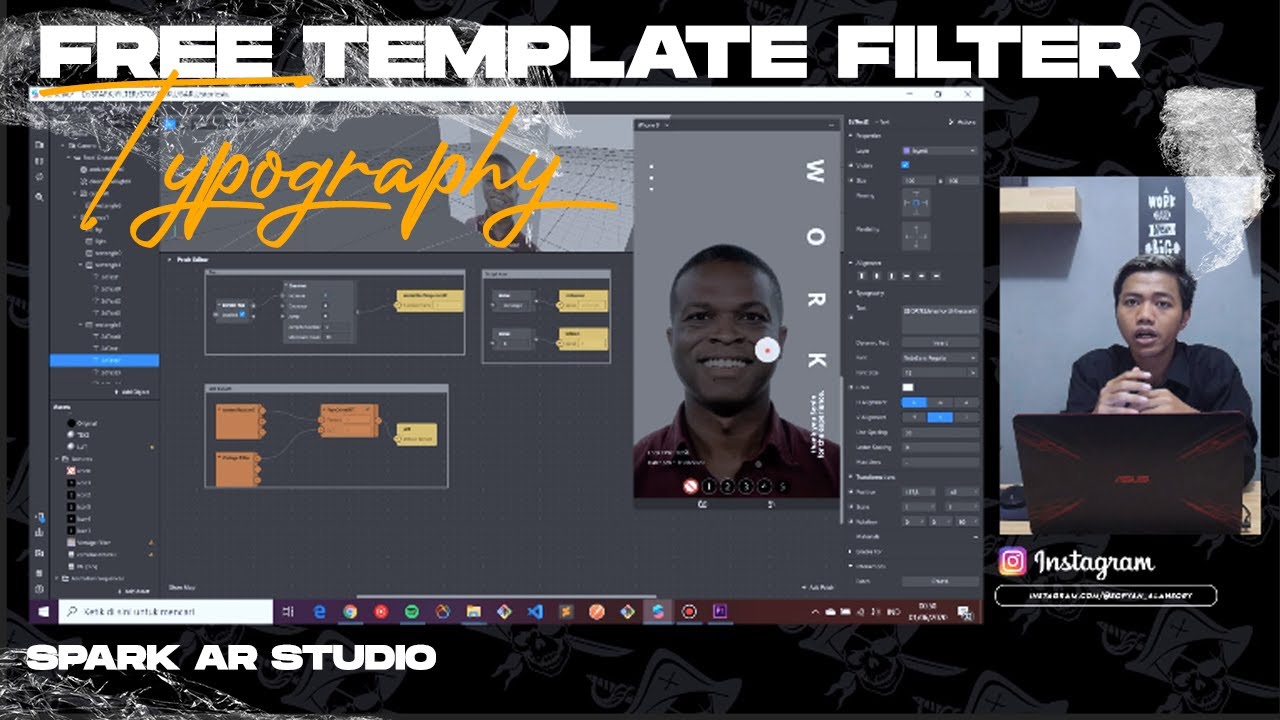The height and width of the screenshot is (720, 1280).
Task: Collapse the Transformations section
Action: tap(851, 477)
